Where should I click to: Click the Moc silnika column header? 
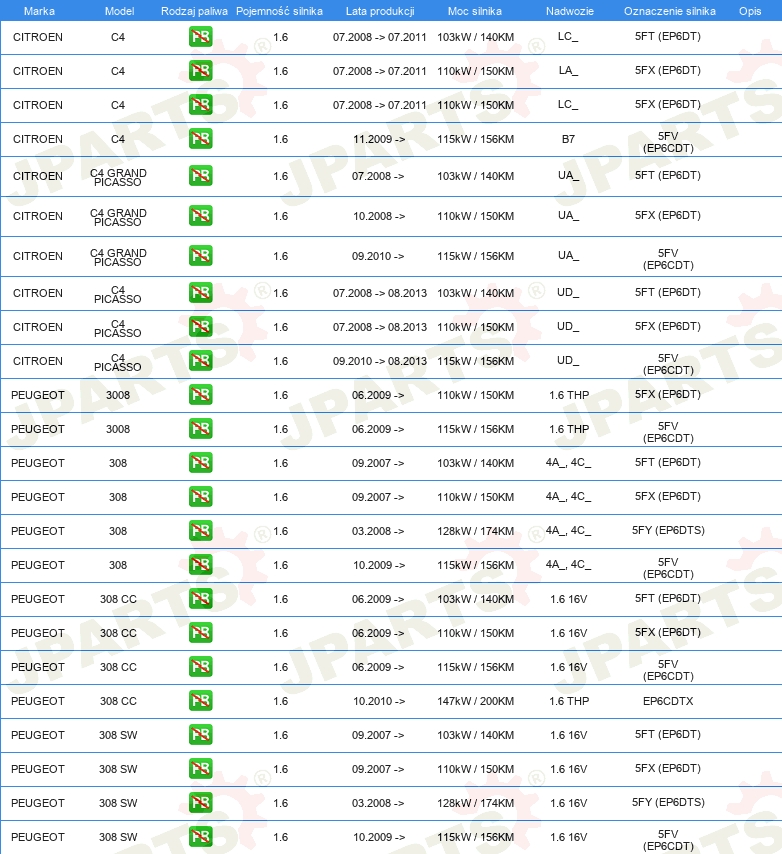coord(475,11)
